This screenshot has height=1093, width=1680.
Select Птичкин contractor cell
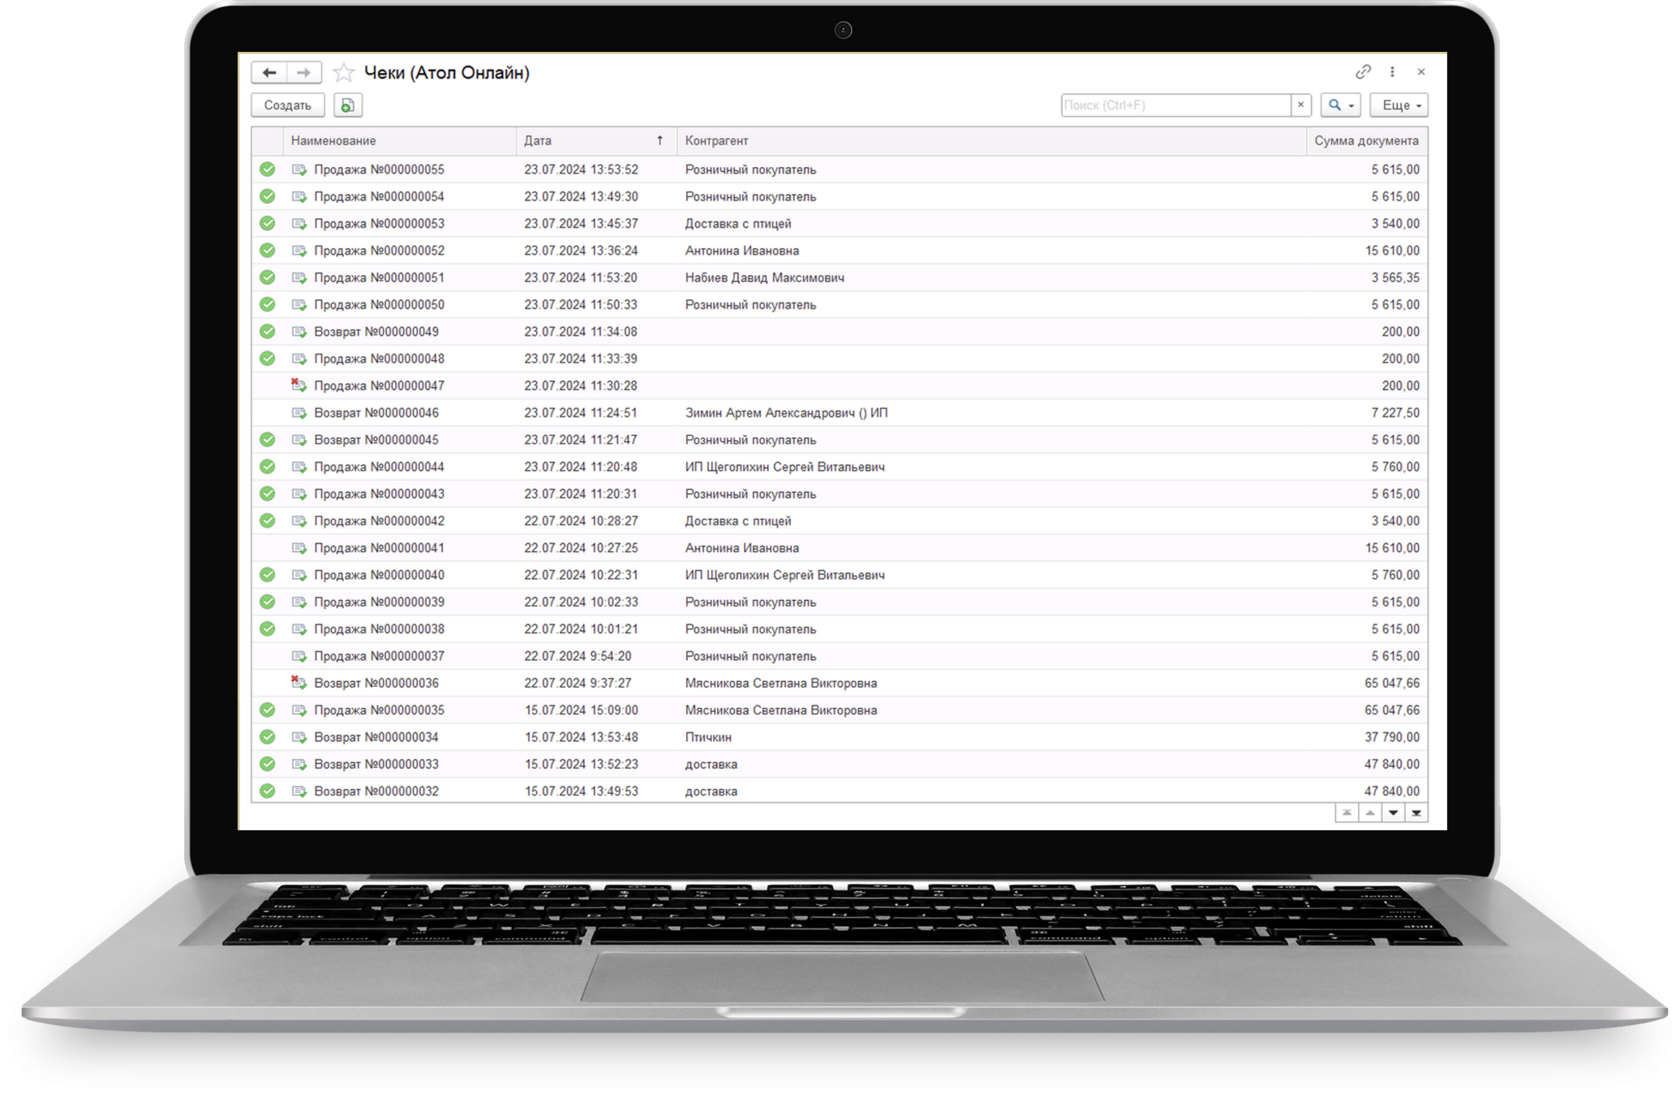point(992,737)
